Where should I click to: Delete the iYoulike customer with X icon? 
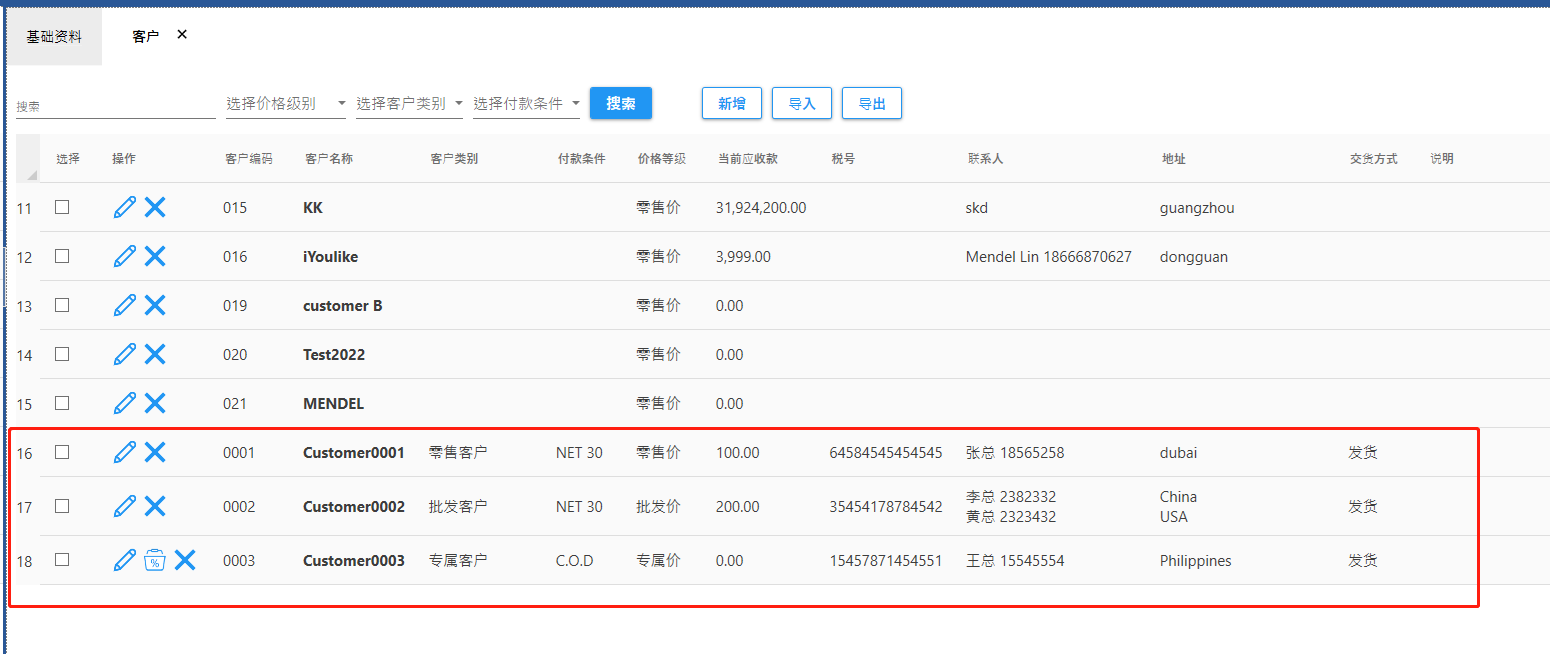point(155,256)
